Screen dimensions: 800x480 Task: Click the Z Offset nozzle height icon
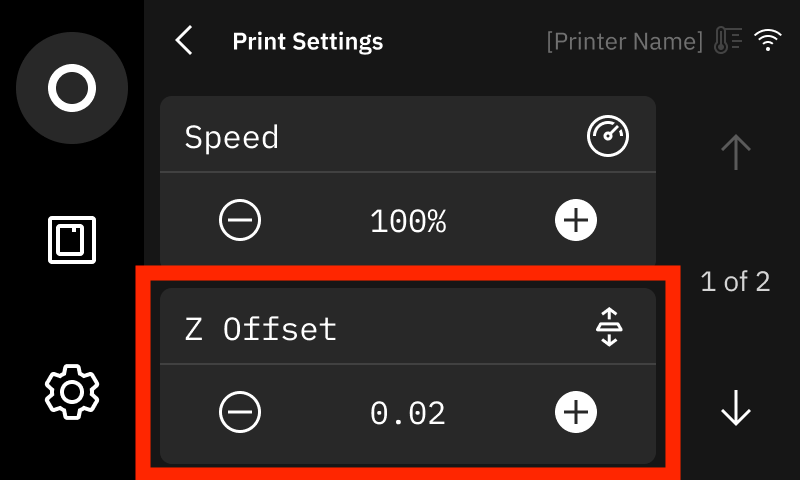pos(608,328)
